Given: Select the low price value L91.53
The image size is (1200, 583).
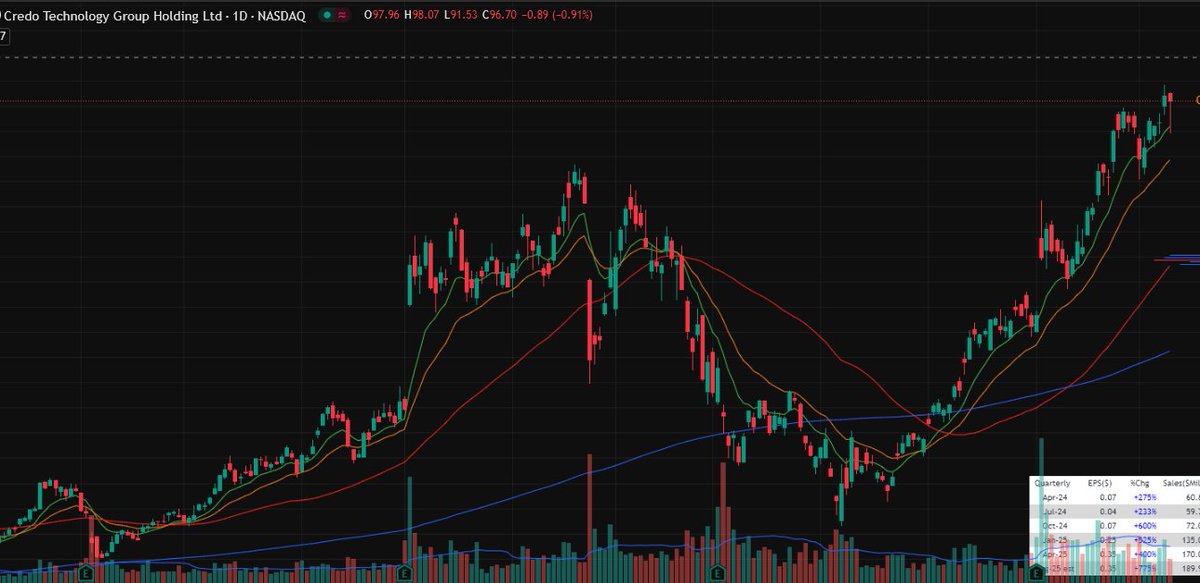Looking at the screenshot, I should (x=463, y=15).
